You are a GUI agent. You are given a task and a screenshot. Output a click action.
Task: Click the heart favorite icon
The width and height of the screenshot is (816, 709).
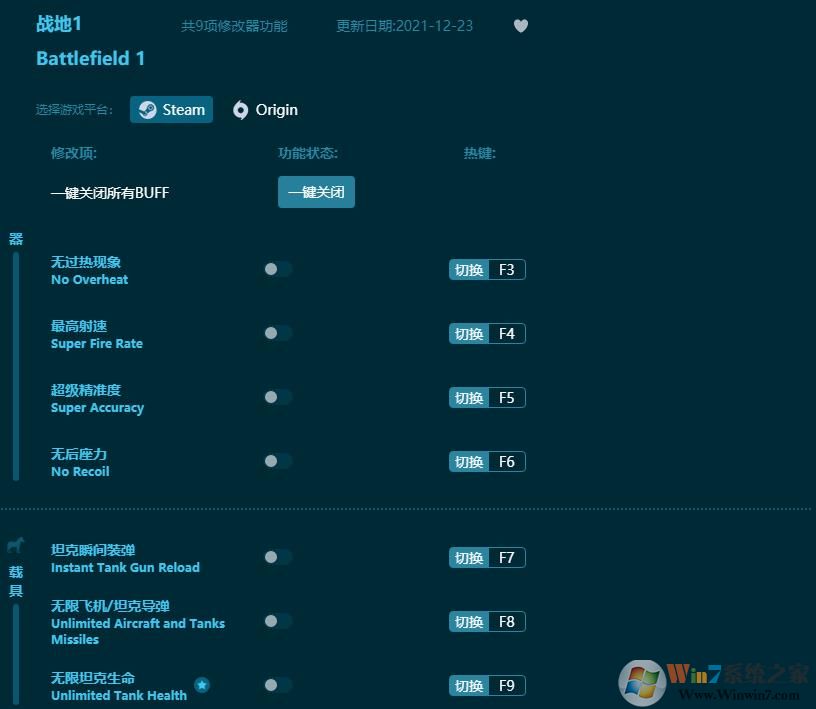coord(521,26)
